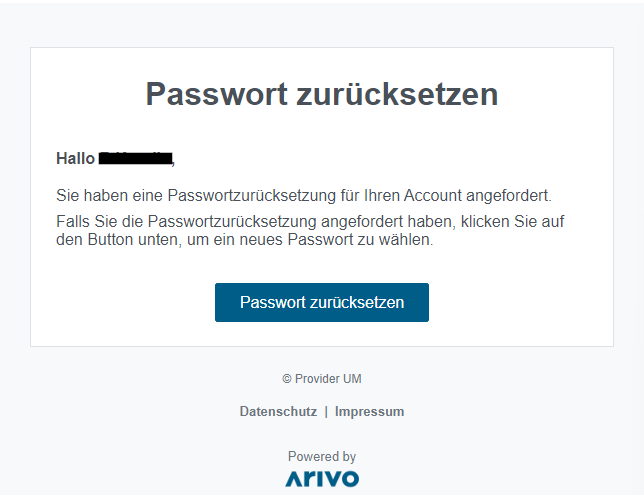Viewport: 644px width, 495px height.
Task: Click the large Passwort zurücksetzen heading
Action: [322, 94]
